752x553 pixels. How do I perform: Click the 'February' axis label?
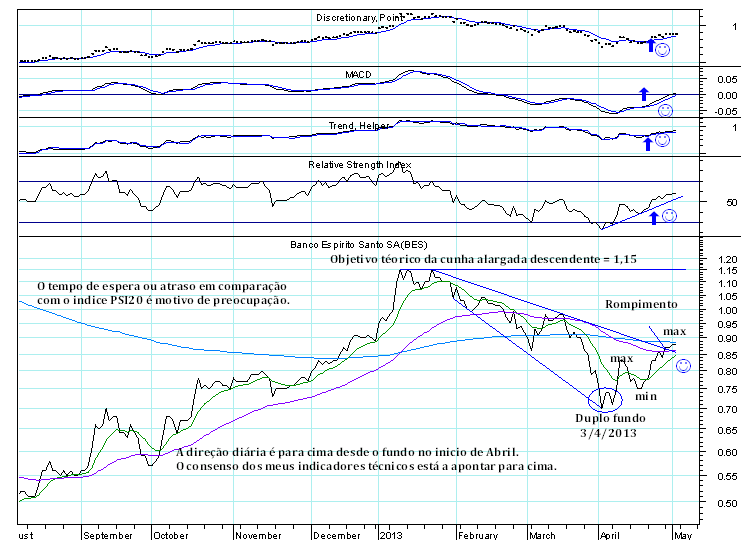pyautogui.click(x=478, y=536)
